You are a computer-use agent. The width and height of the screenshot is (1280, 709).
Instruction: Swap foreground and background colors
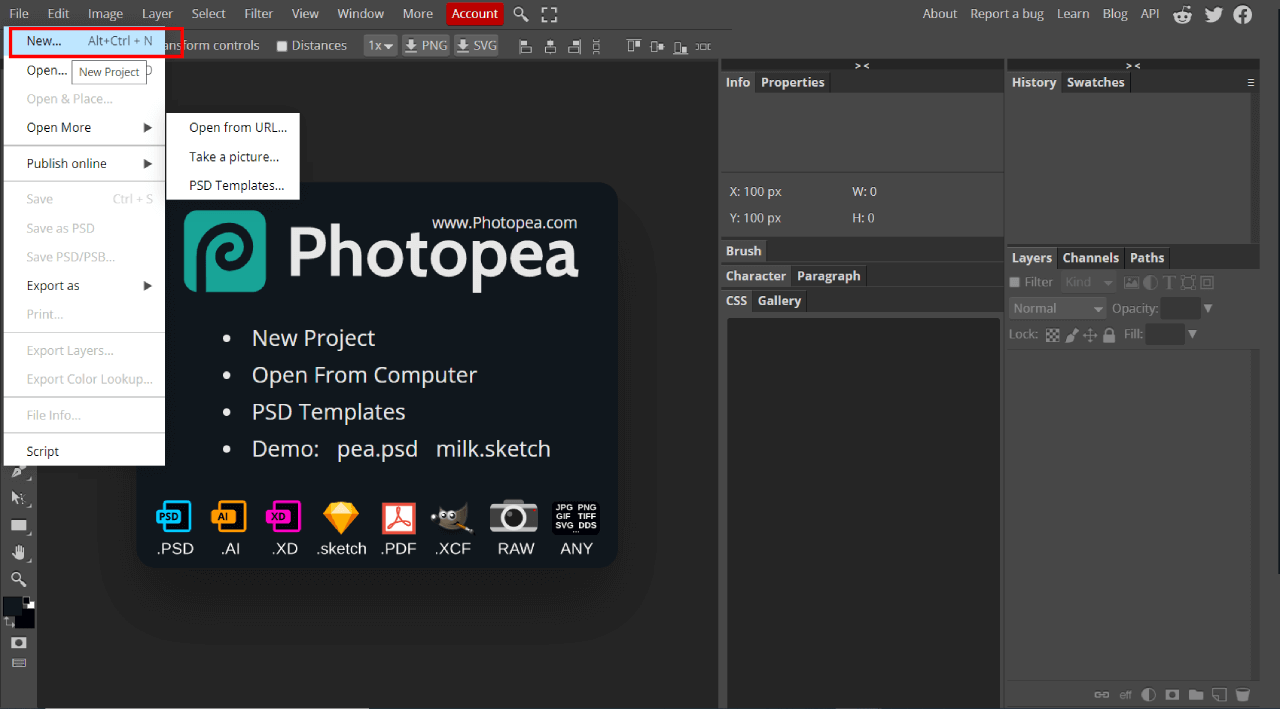point(9,621)
